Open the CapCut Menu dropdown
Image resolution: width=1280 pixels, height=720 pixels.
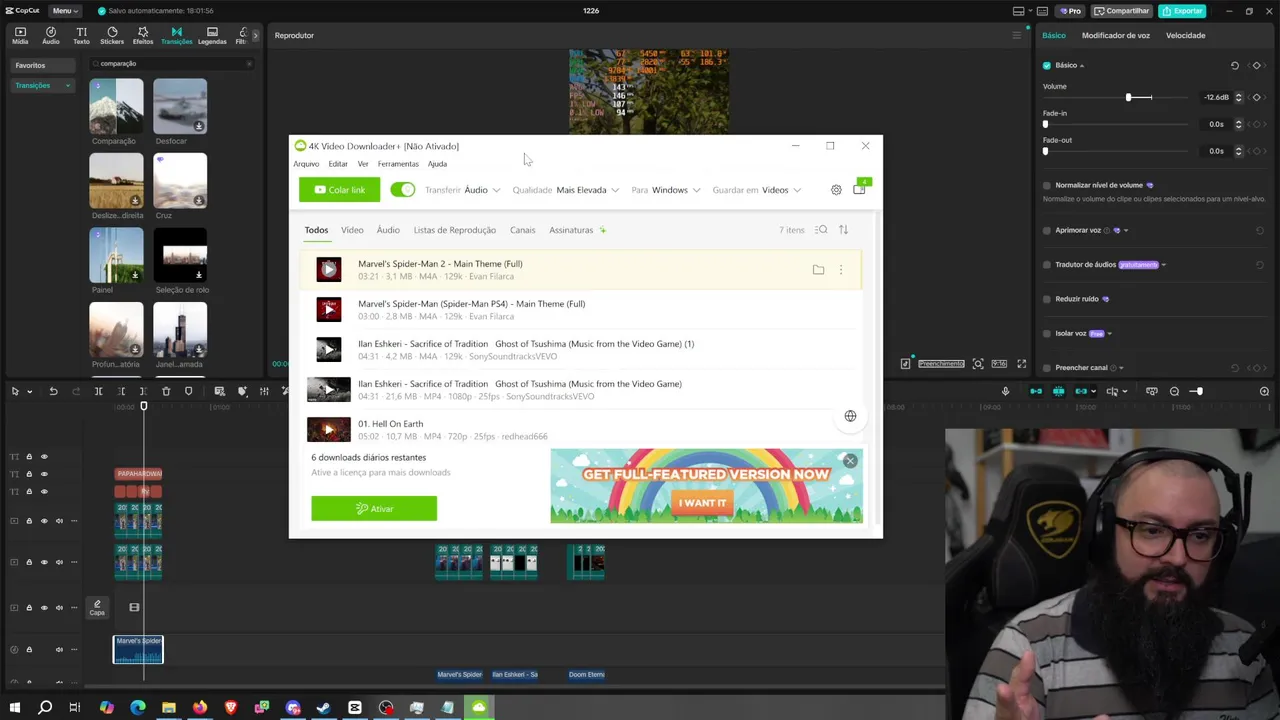pyautogui.click(x=64, y=11)
